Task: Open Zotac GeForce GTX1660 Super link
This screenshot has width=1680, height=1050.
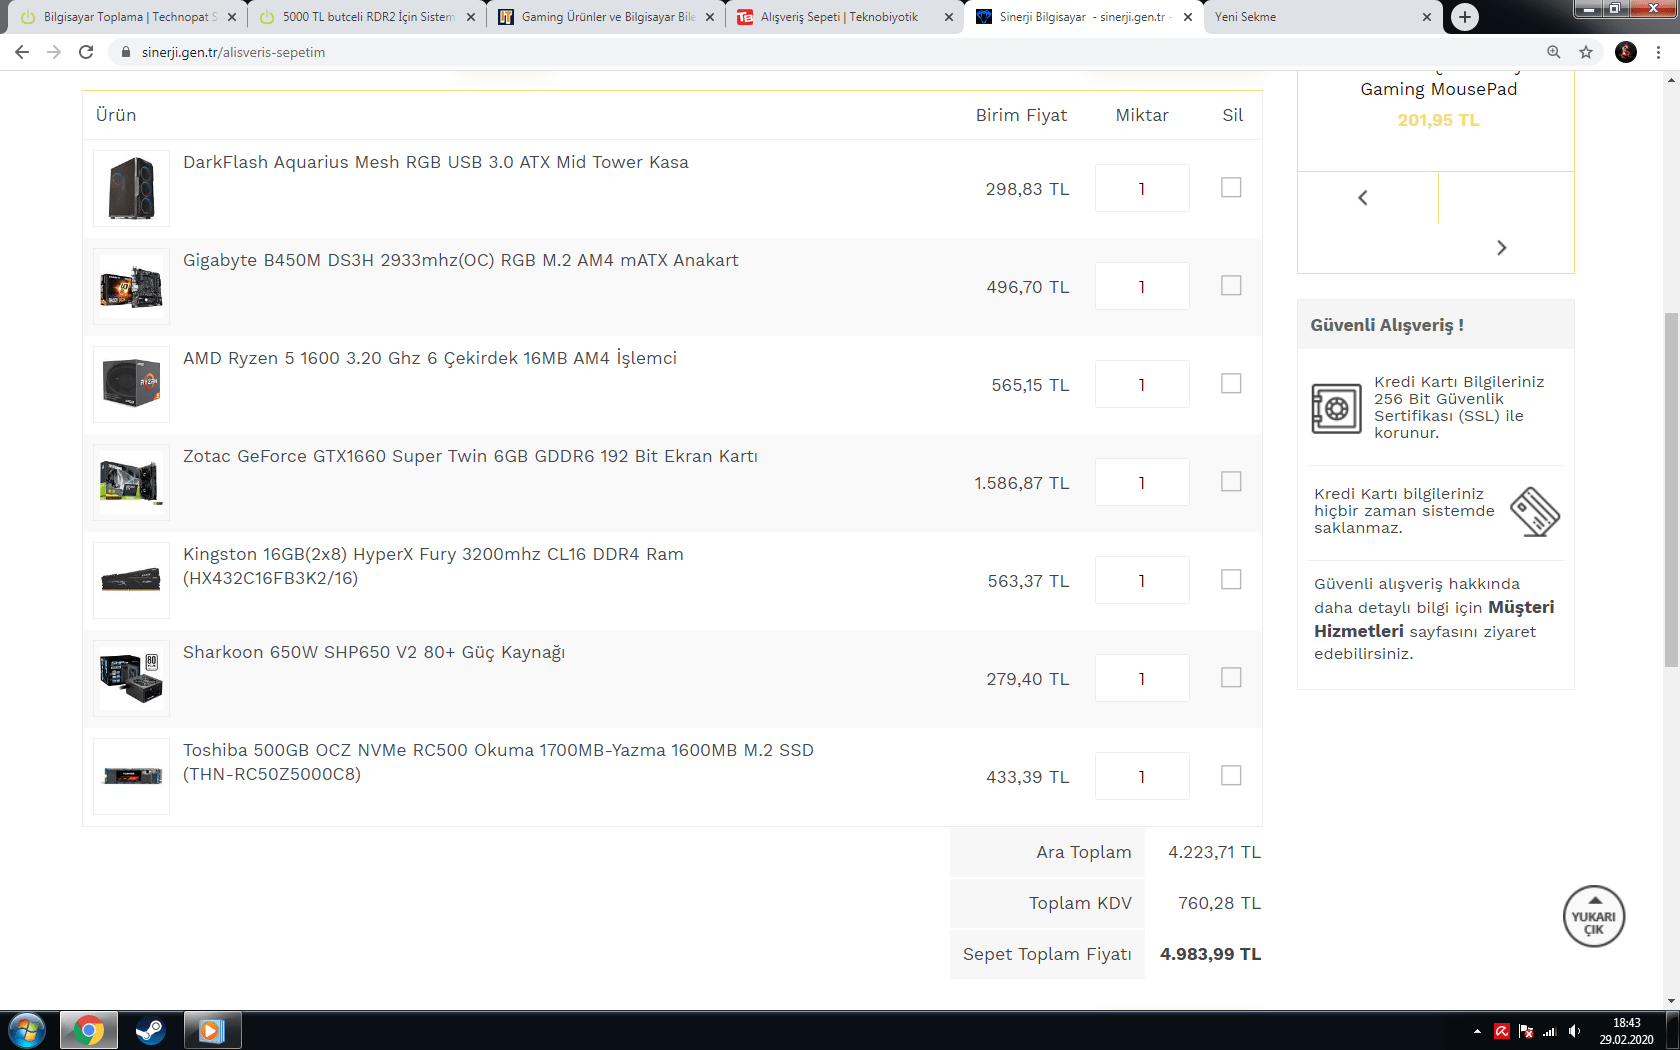Action: point(470,456)
